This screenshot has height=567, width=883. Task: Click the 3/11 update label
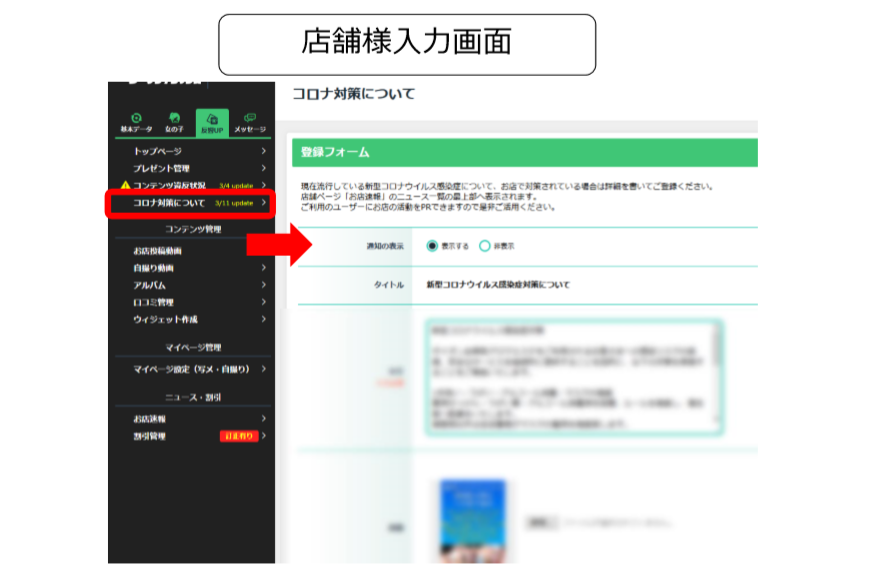point(234,203)
